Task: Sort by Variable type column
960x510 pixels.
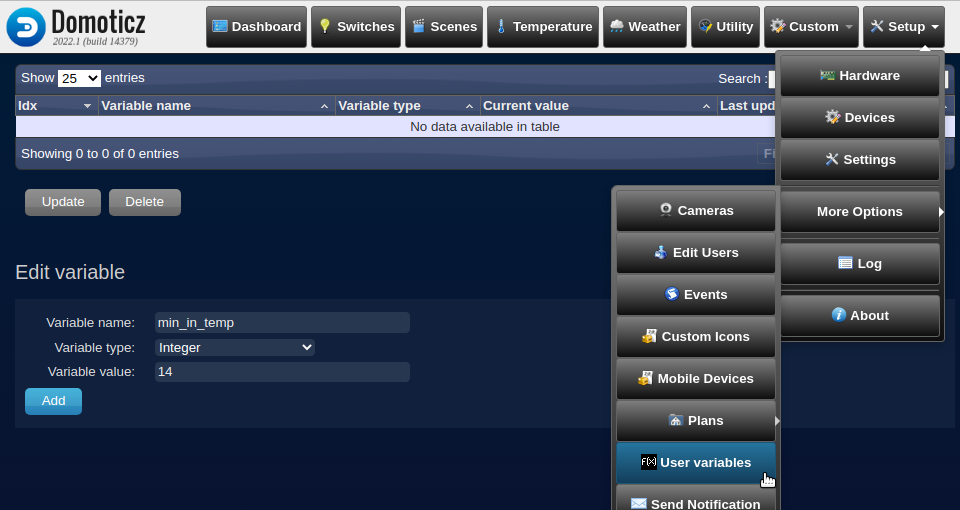Action: tap(408, 106)
